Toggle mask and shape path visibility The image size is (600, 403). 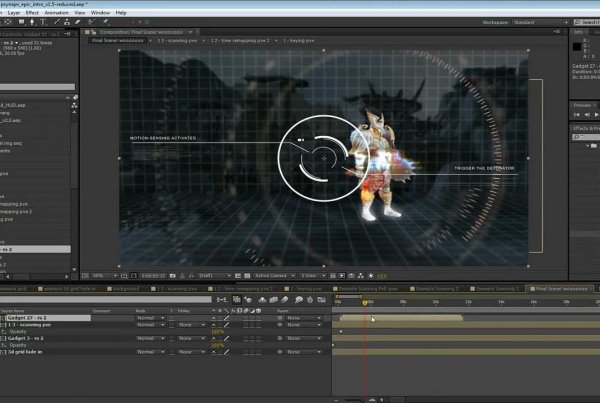click(133, 276)
